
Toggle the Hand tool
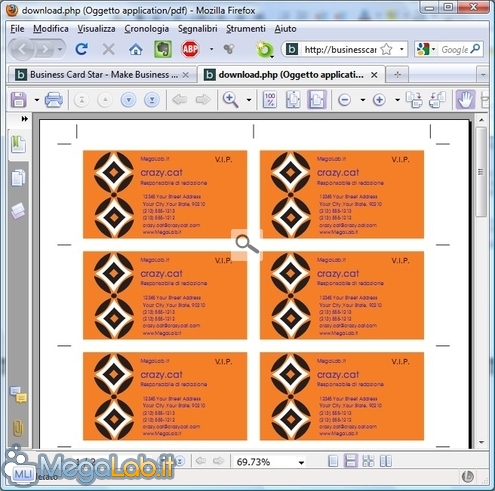465,100
